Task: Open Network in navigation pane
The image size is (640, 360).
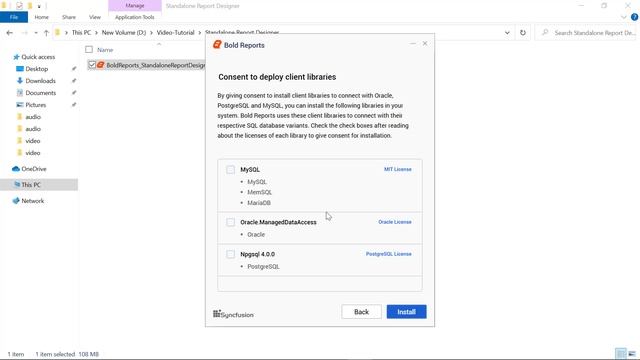Action: [32, 201]
